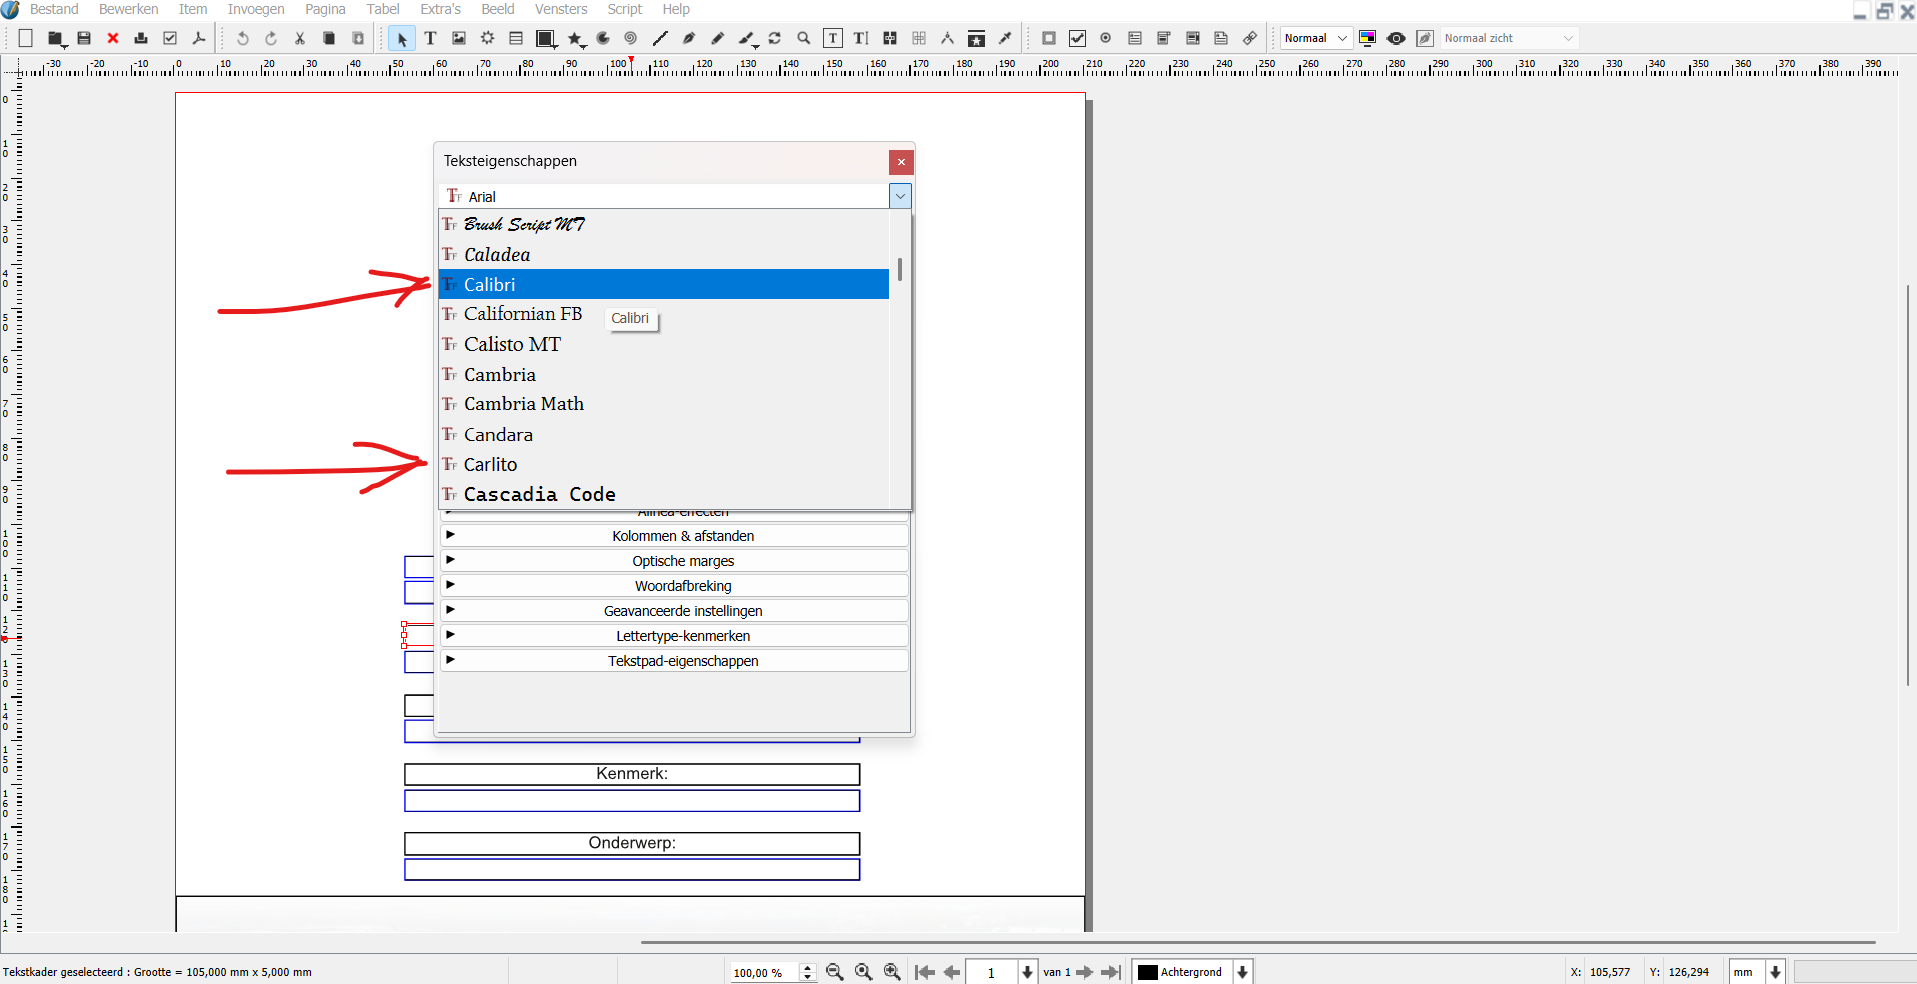
Task: Select the Text Frame tool
Action: (430, 38)
